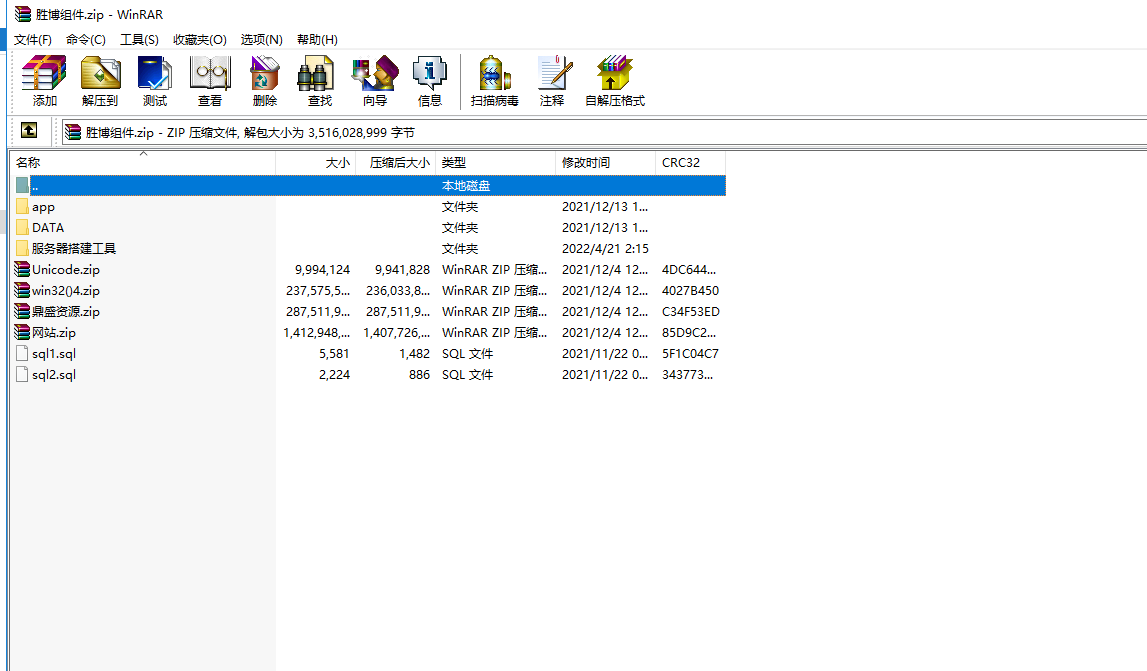Open the Favorites (收藏夹) menu
Screen dimensions: 1147x671
[199, 40]
